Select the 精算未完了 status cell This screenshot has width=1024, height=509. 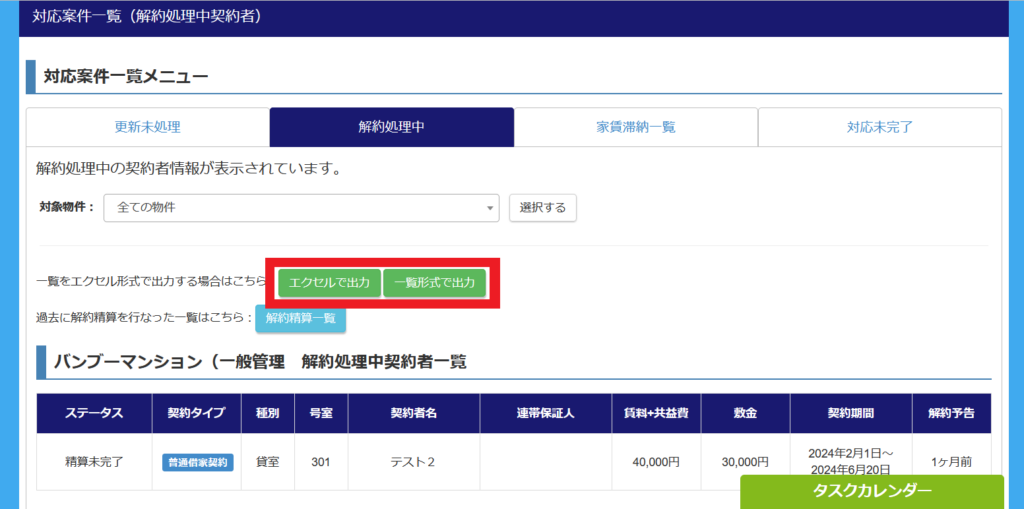pyautogui.click(x=94, y=462)
